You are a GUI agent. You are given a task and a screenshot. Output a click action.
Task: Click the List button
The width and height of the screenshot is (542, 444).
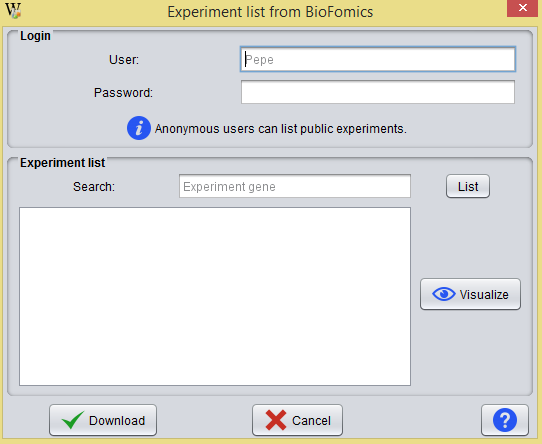pyautogui.click(x=468, y=186)
